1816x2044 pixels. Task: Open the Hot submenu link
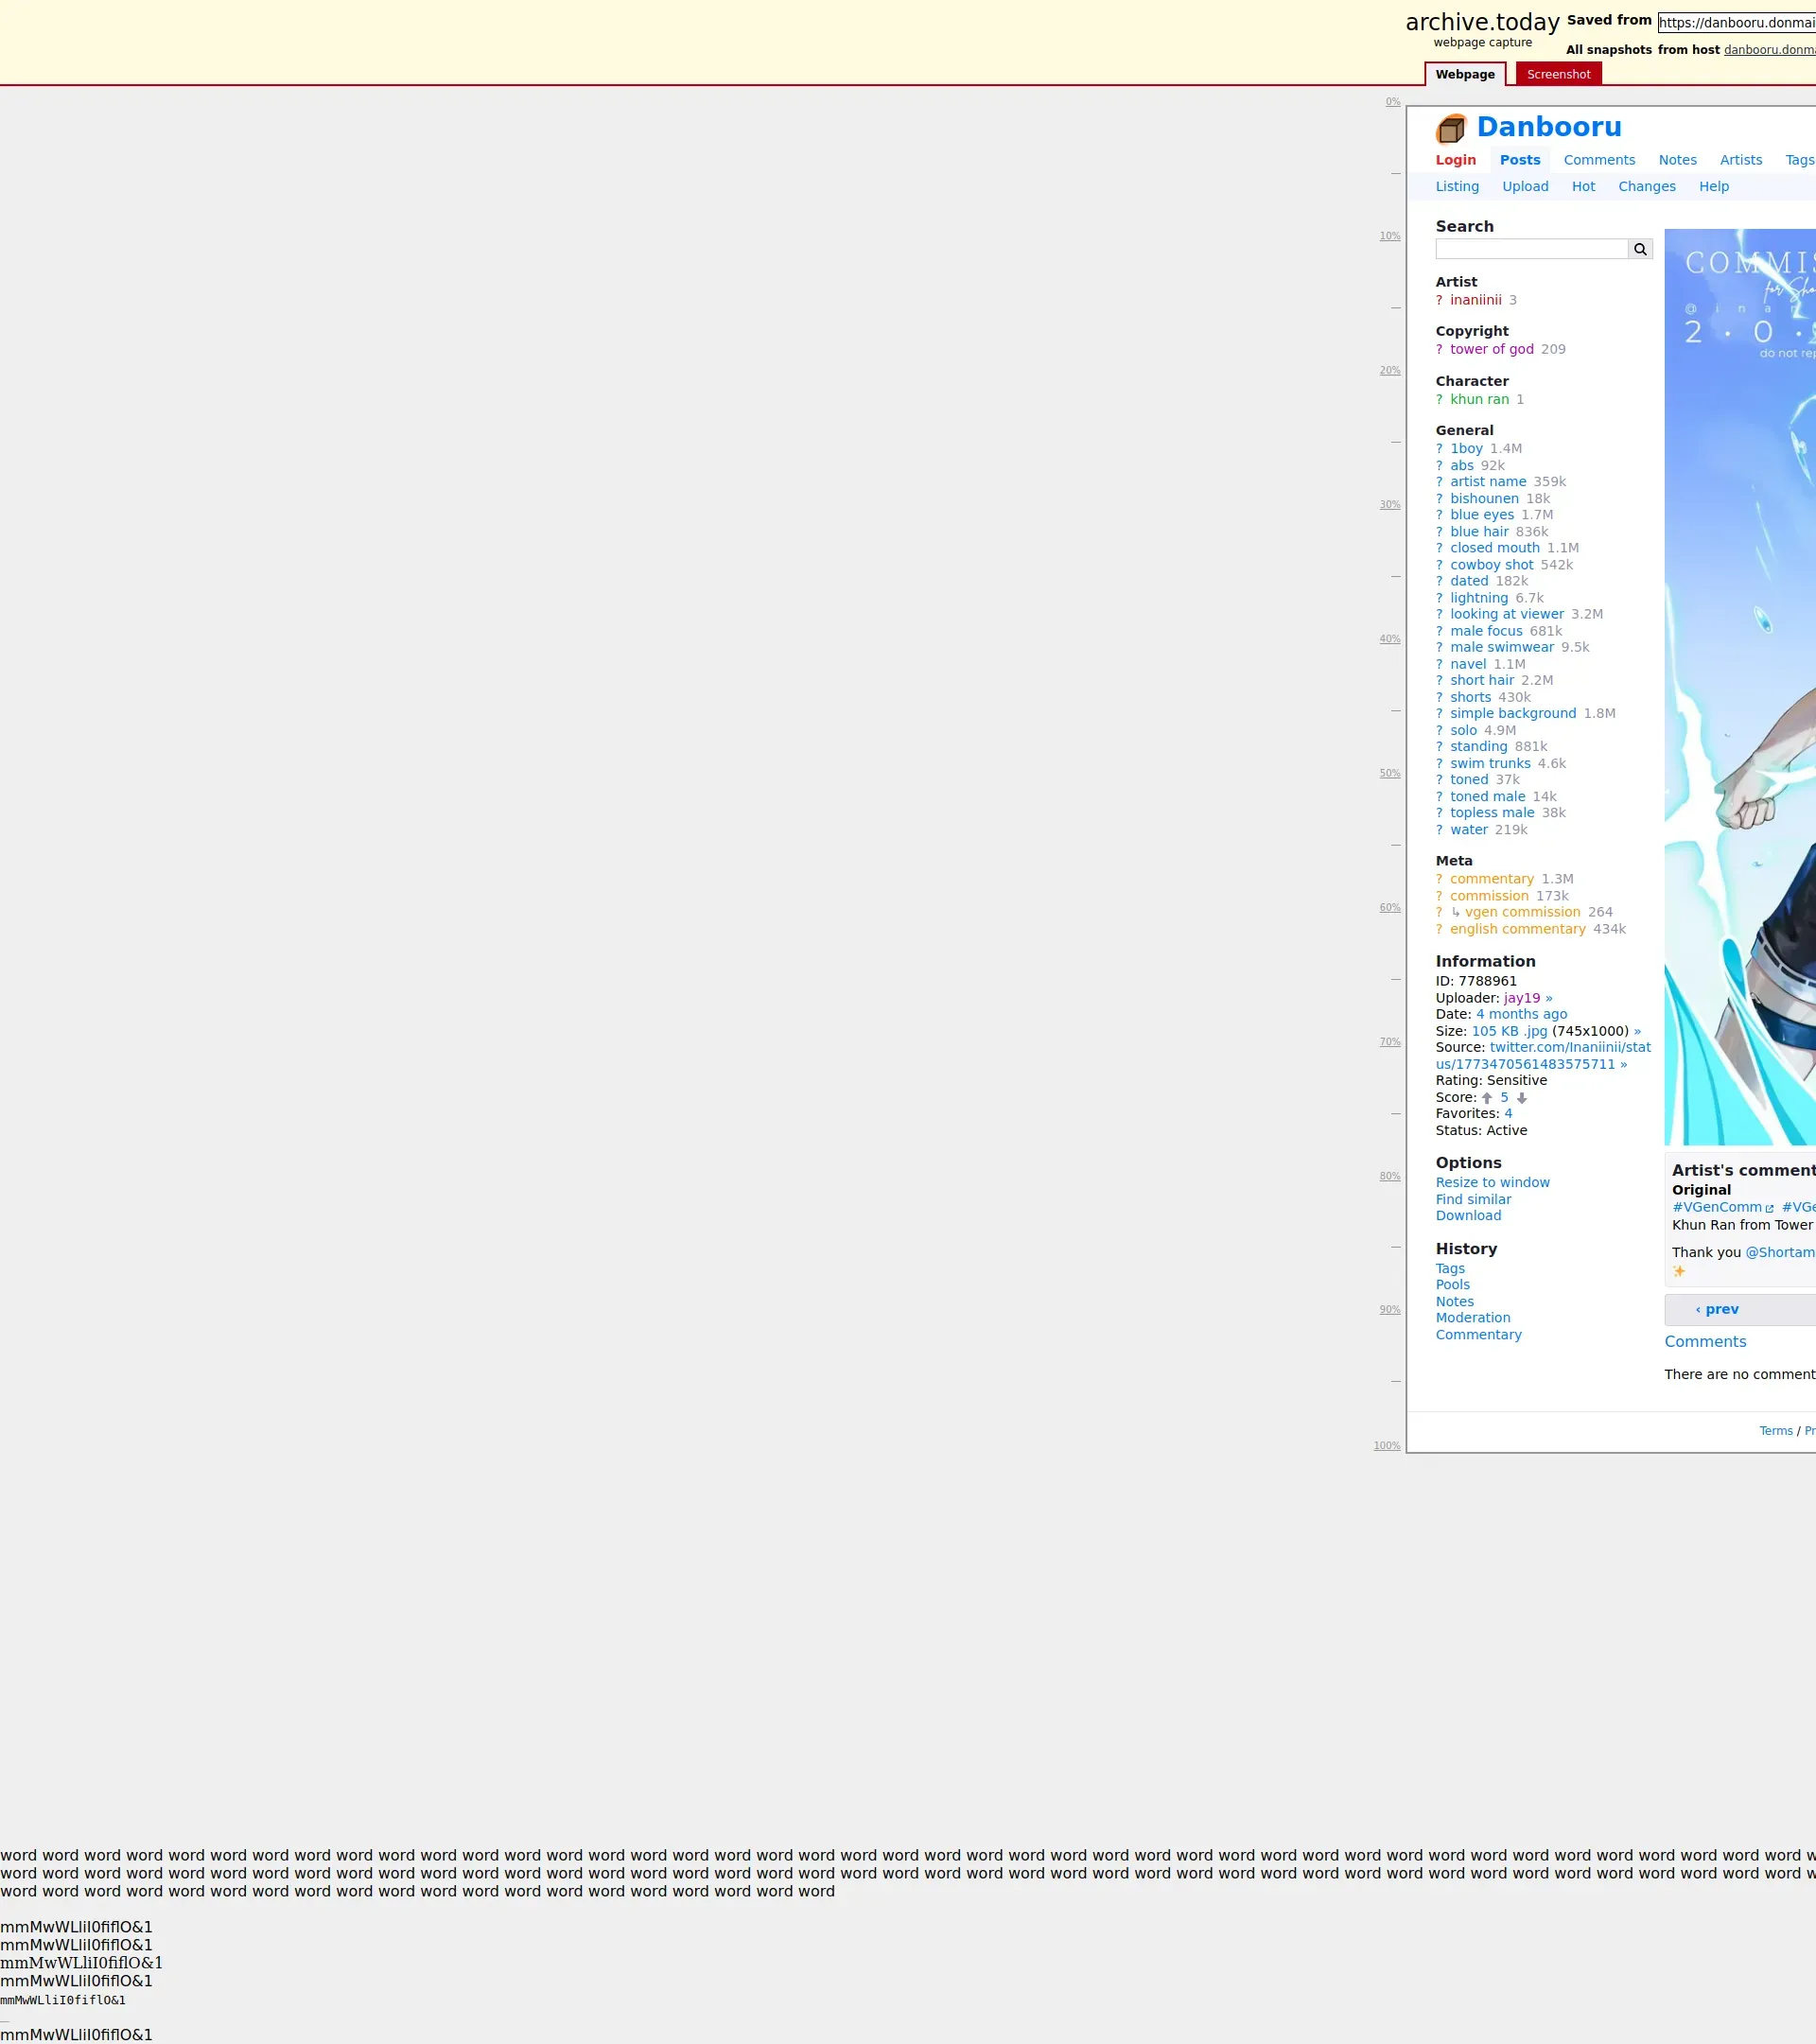click(1583, 186)
